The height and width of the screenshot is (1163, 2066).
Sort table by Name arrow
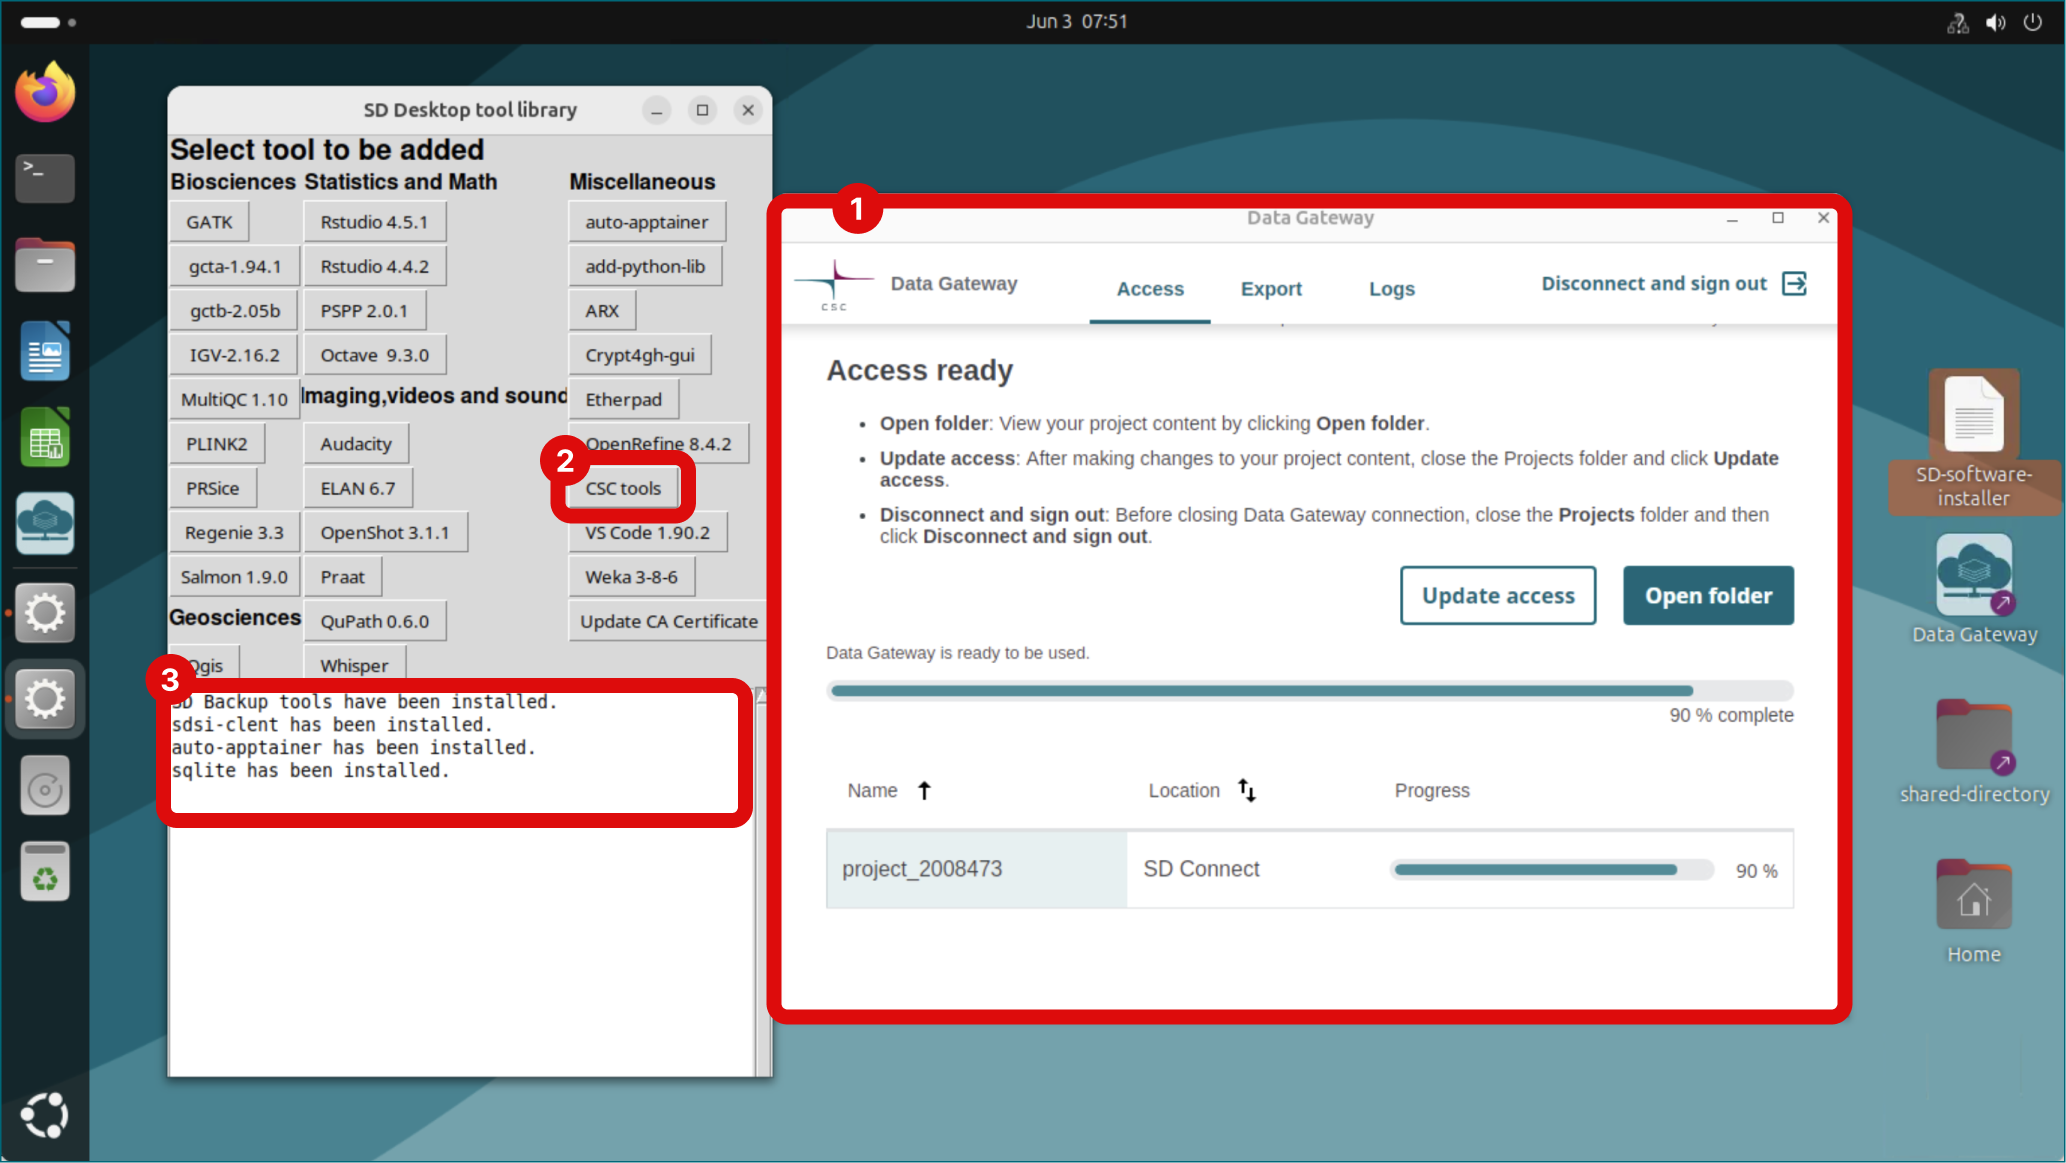(x=924, y=791)
